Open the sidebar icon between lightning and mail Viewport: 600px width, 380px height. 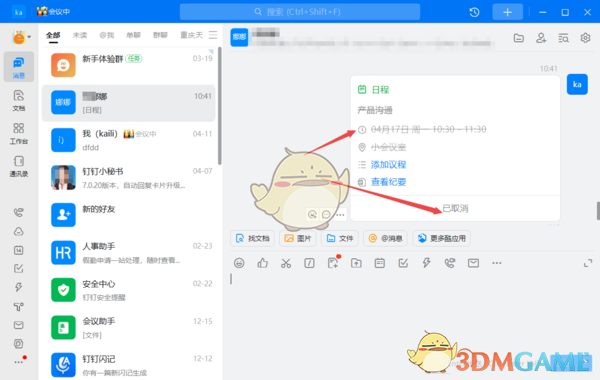coord(18,306)
